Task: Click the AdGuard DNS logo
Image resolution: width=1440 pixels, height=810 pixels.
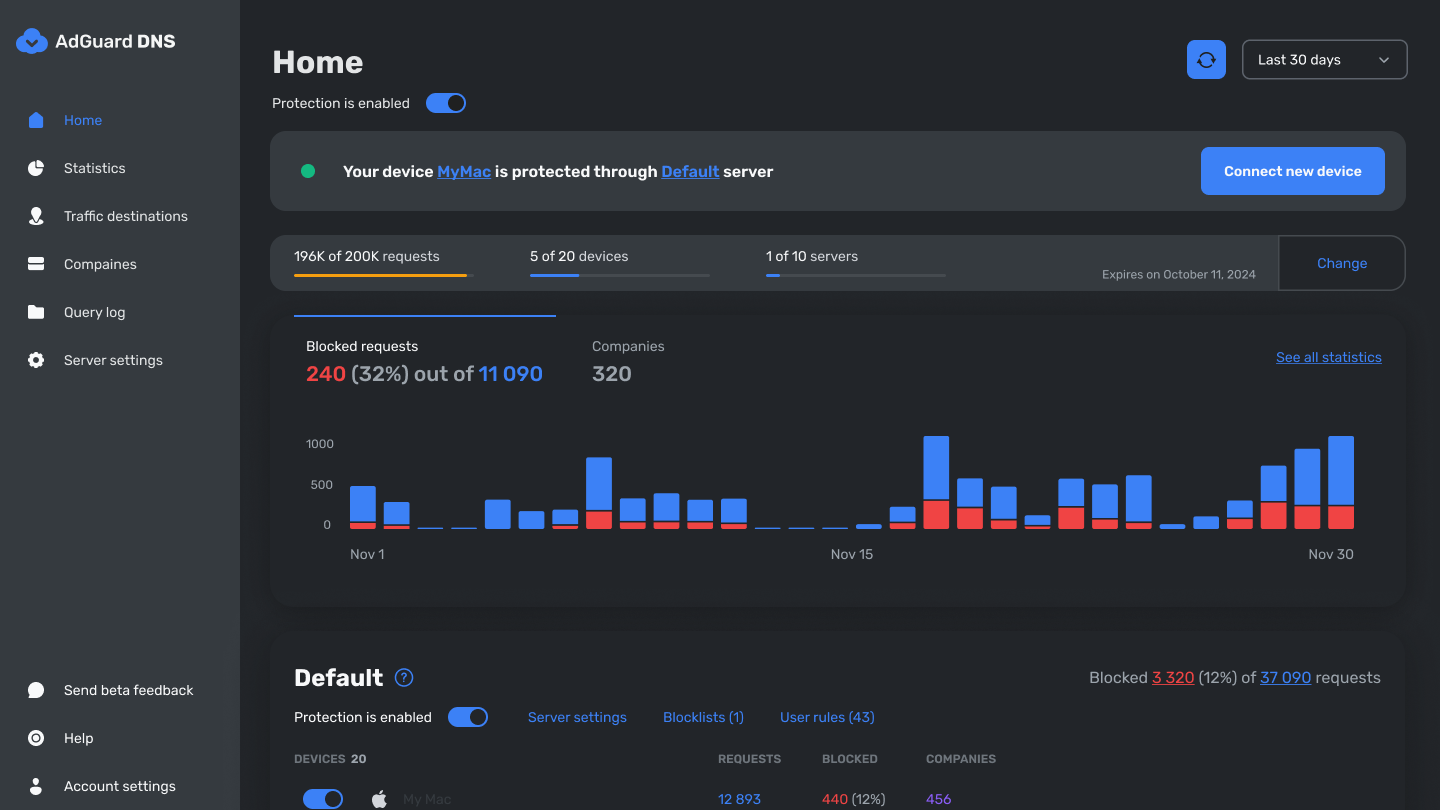Action: click(x=95, y=41)
